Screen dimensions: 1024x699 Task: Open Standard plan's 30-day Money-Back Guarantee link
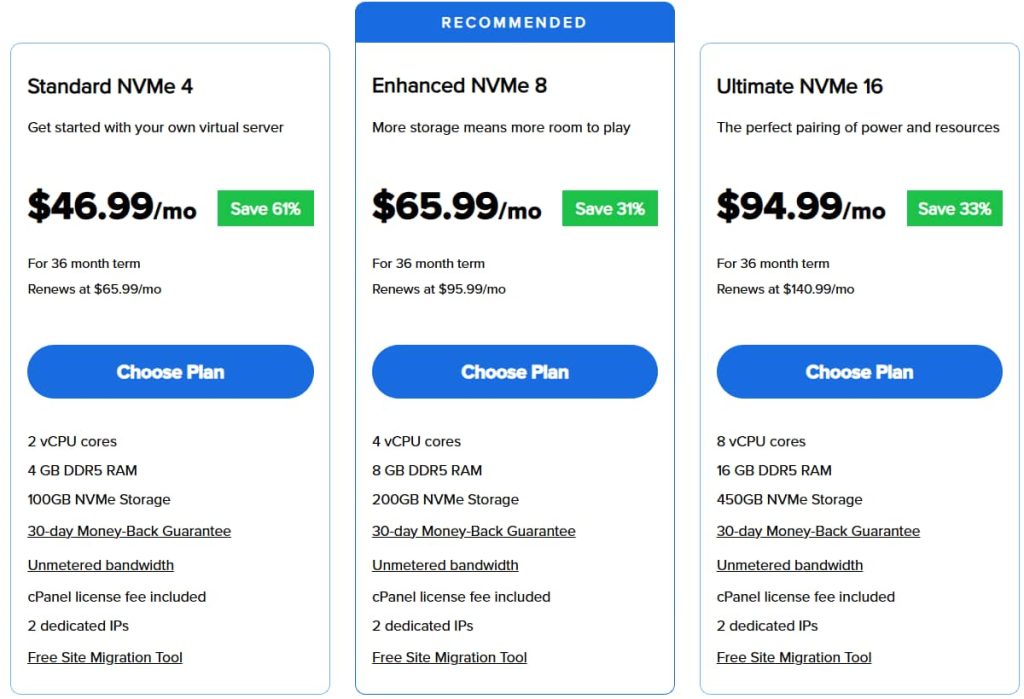point(129,531)
